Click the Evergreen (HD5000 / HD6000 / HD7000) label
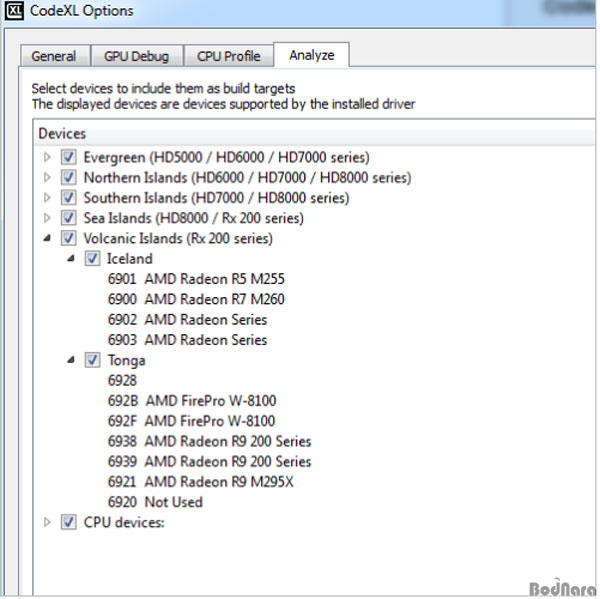 click(x=227, y=158)
